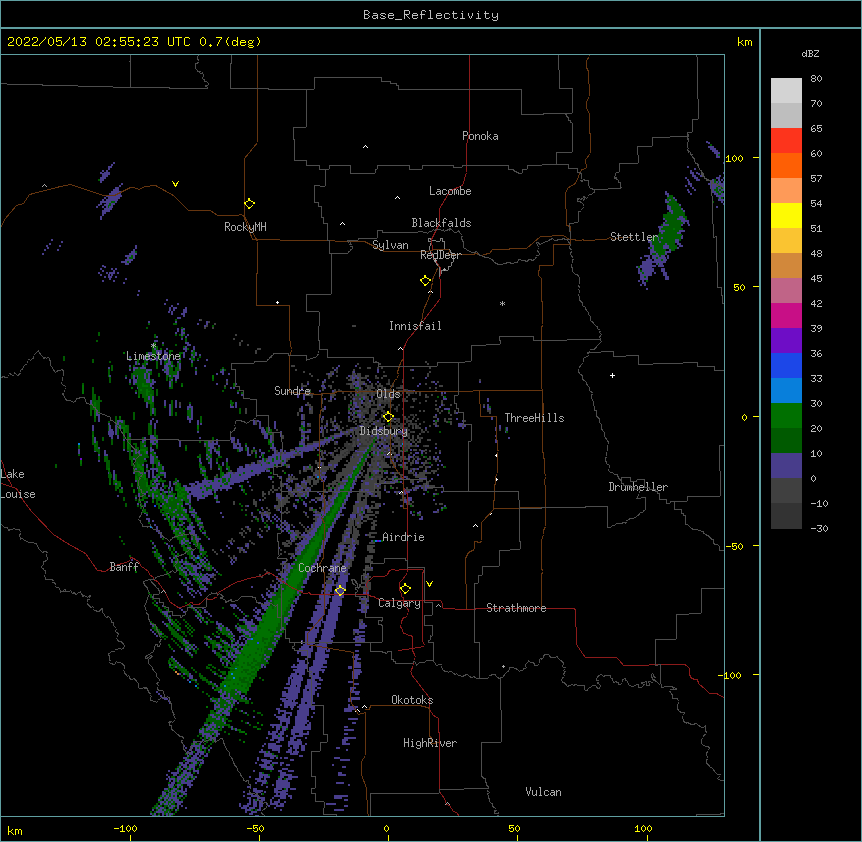This screenshot has height=842, width=862.
Task: Pick the red swatch in the dBZ legend
Action: (x=786, y=141)
